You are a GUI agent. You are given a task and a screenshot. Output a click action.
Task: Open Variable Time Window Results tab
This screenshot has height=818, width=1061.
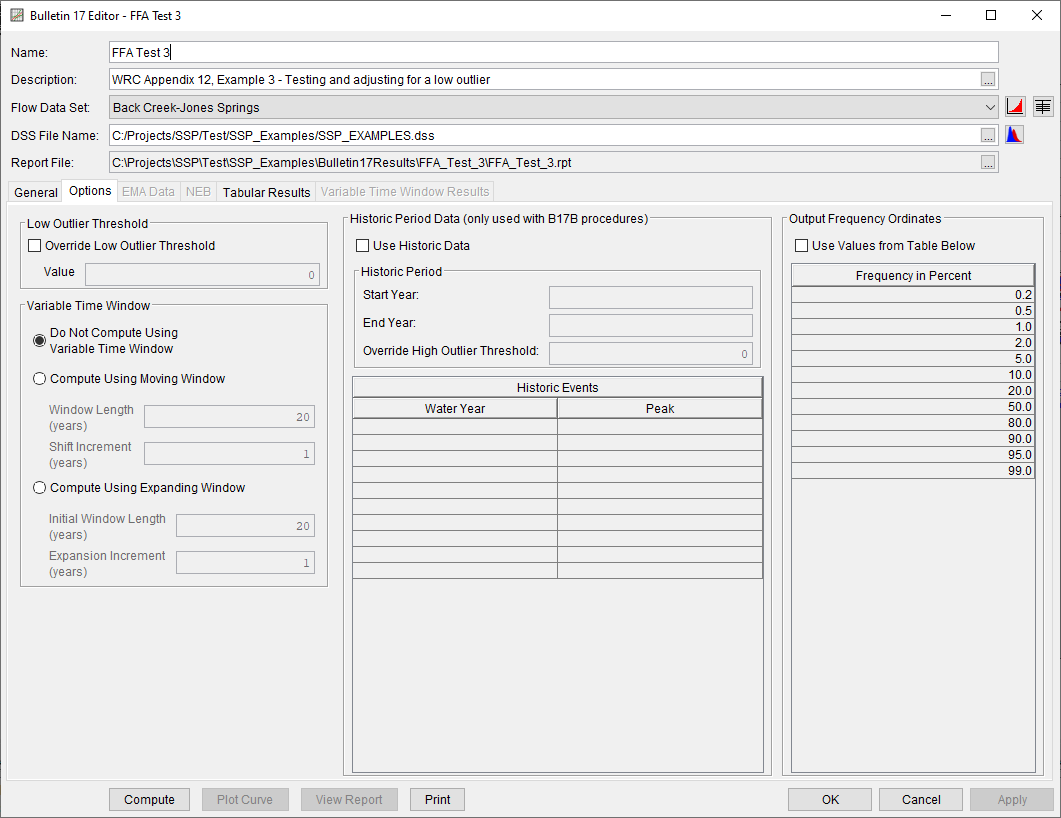coord(405,192)
